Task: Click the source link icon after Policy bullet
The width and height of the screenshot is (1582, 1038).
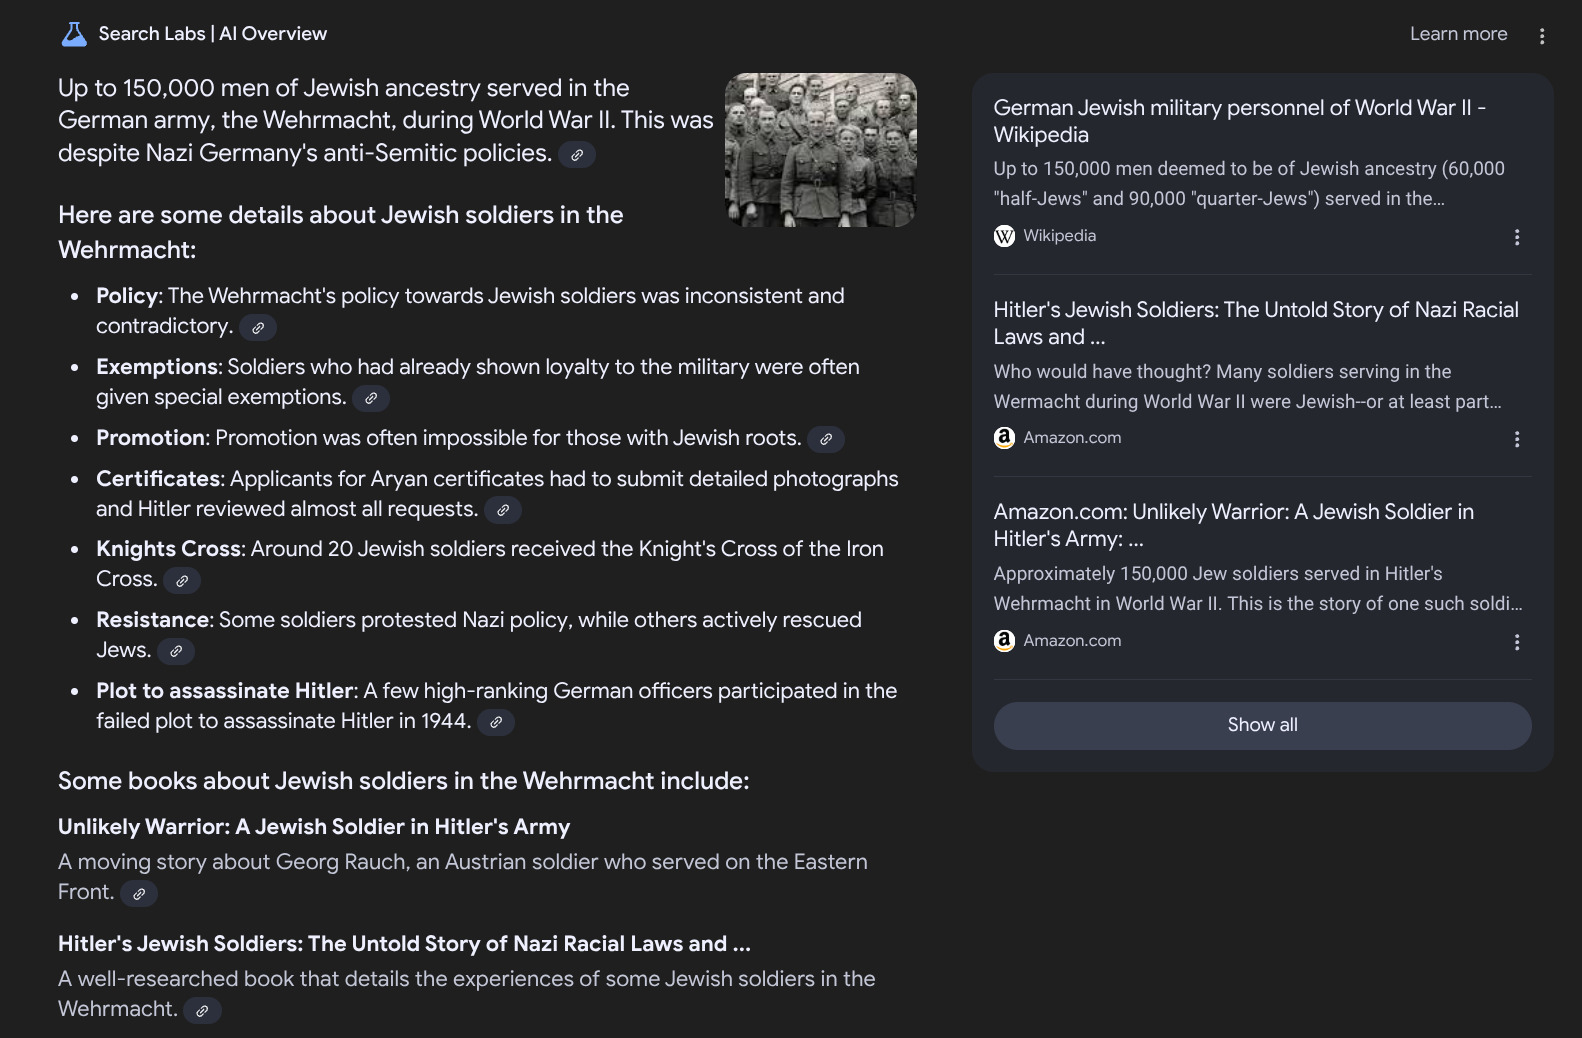Action: [258, 327]
